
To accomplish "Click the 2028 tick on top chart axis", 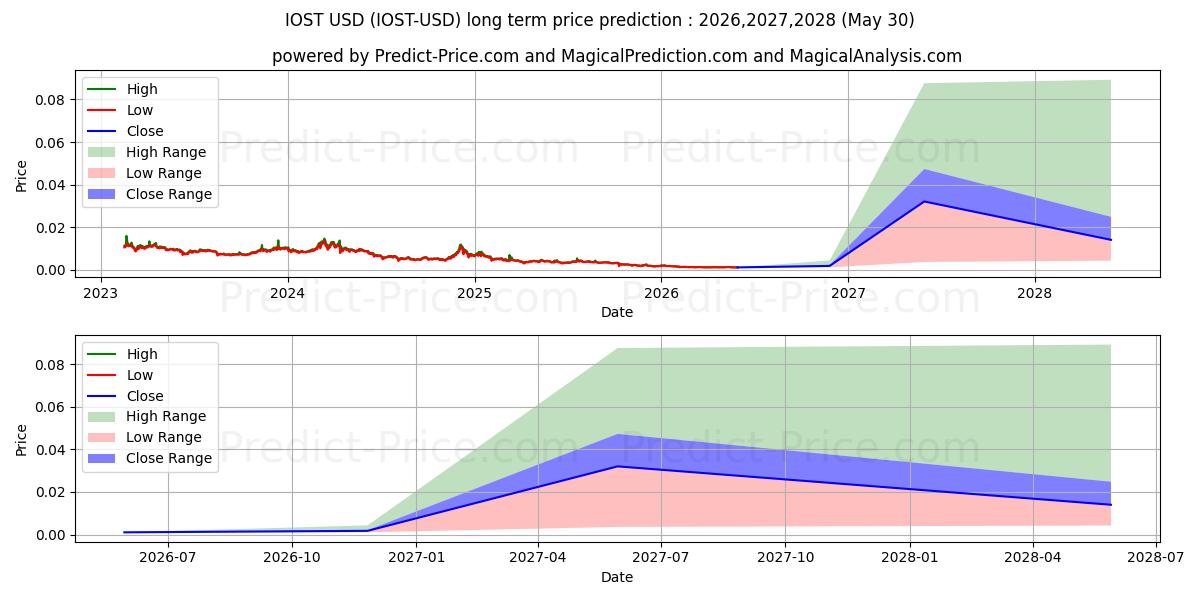I will tap(1034, 294).
